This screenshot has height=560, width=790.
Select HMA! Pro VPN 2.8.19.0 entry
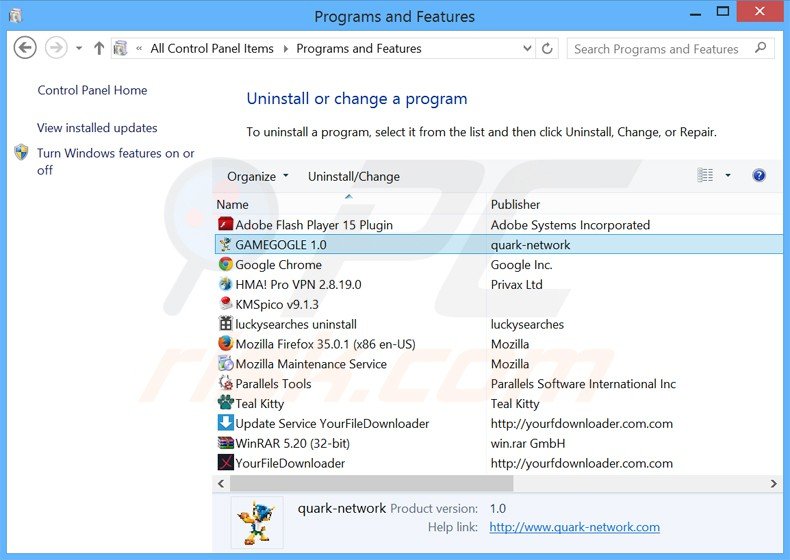click(298, 284)
